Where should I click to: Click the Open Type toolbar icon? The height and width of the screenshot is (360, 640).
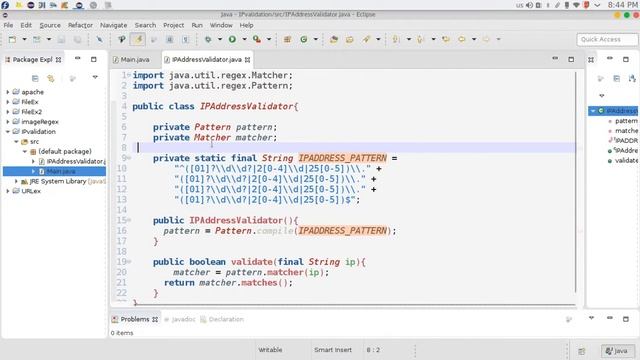tap(334, 39)
